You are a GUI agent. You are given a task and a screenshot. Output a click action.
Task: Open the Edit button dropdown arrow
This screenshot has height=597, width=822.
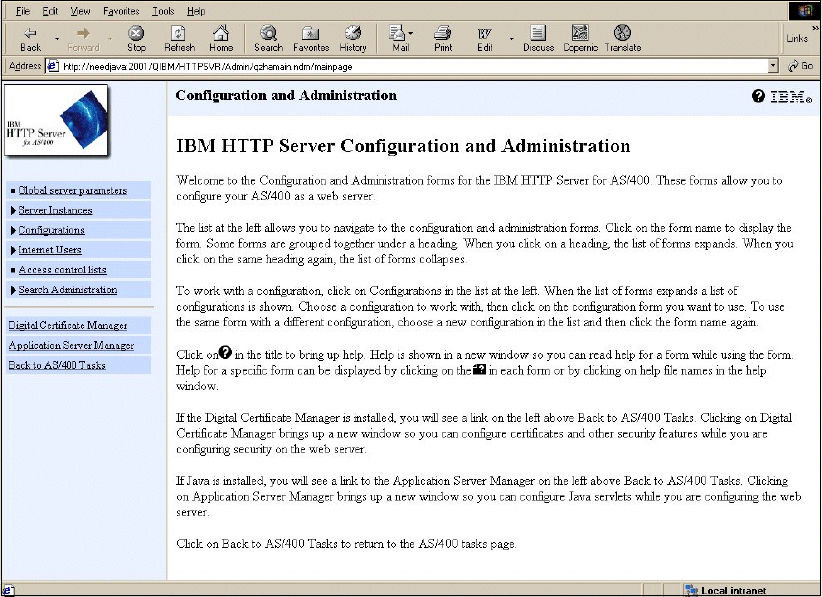pyautogui.click(x=511, y=39)
